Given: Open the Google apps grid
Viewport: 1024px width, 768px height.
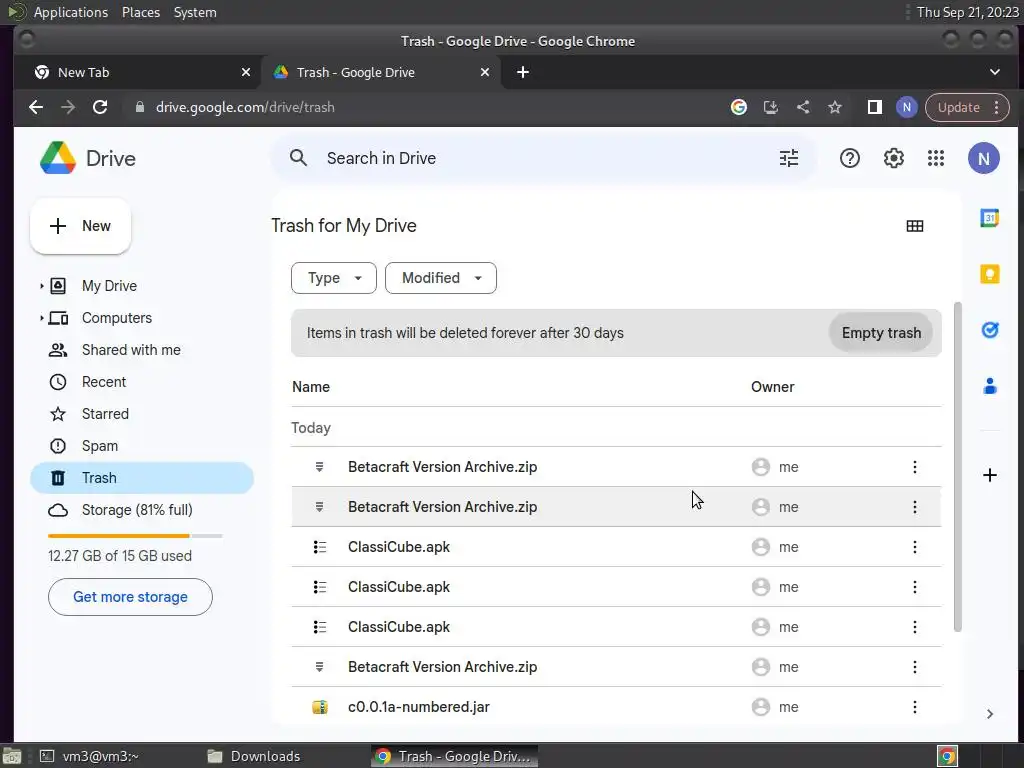Looking at the screenshot, I should tap(936, 158).
